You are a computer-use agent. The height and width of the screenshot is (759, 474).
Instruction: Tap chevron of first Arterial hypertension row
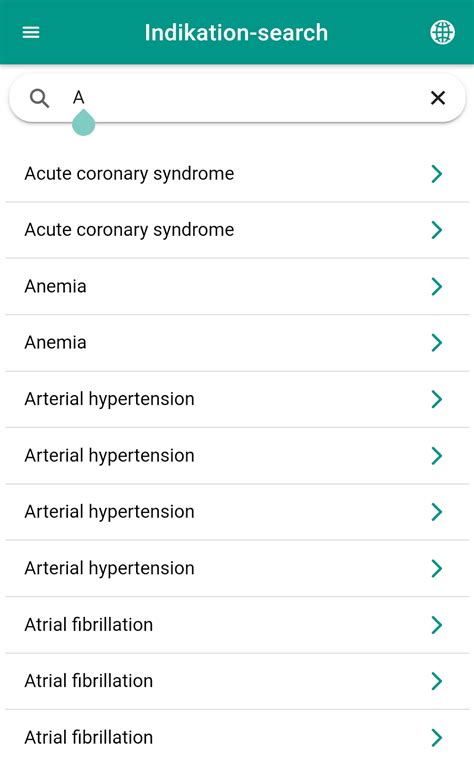[437, 399]
